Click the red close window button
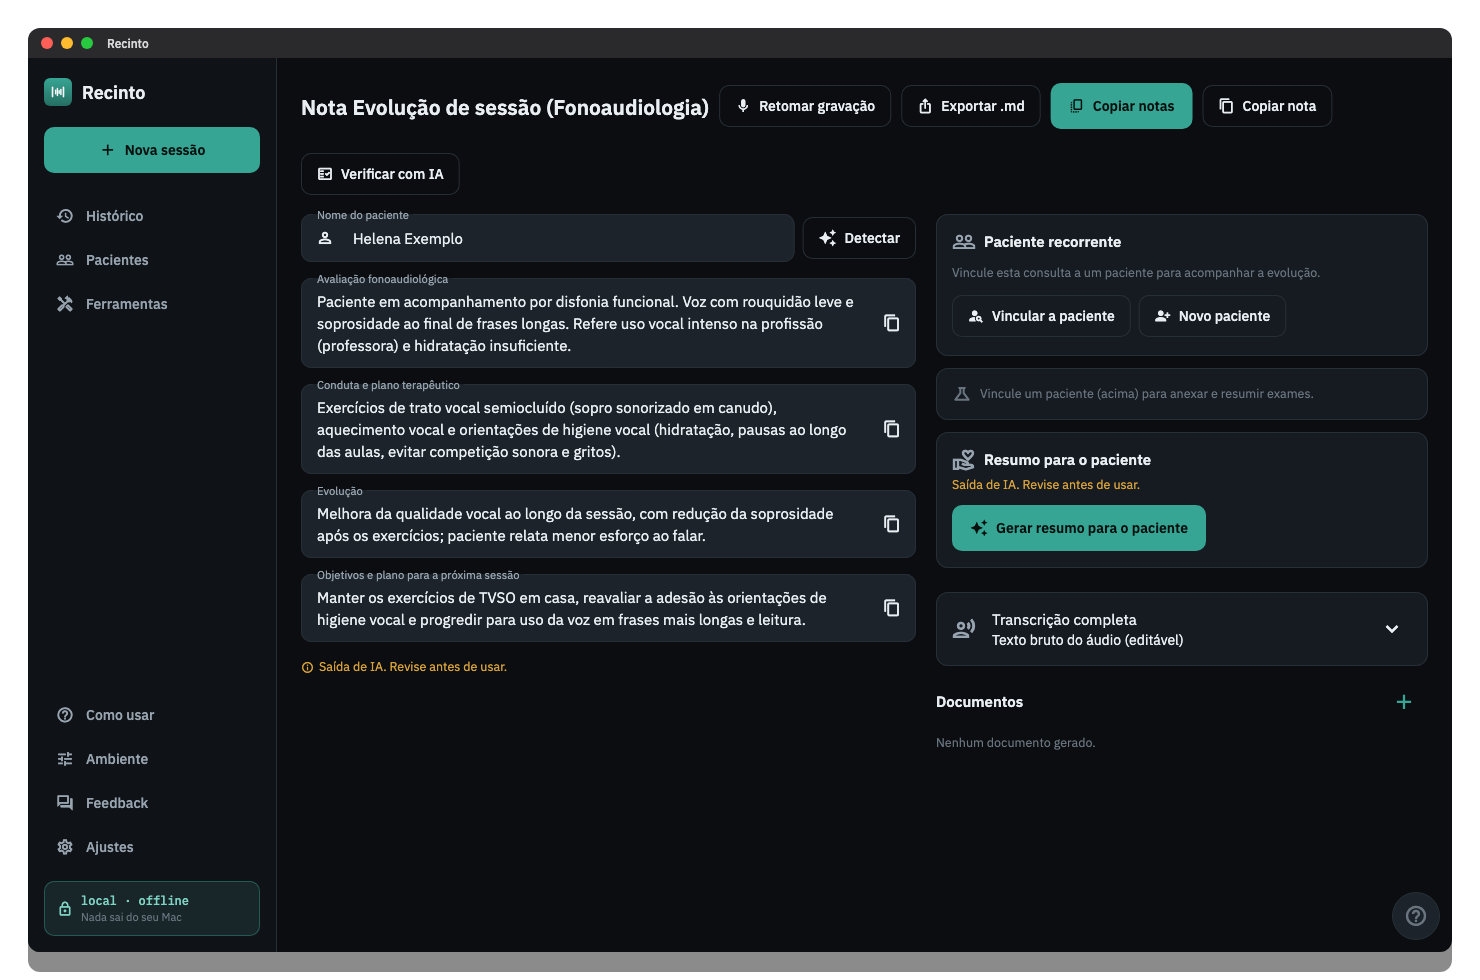 pos(47,43)
